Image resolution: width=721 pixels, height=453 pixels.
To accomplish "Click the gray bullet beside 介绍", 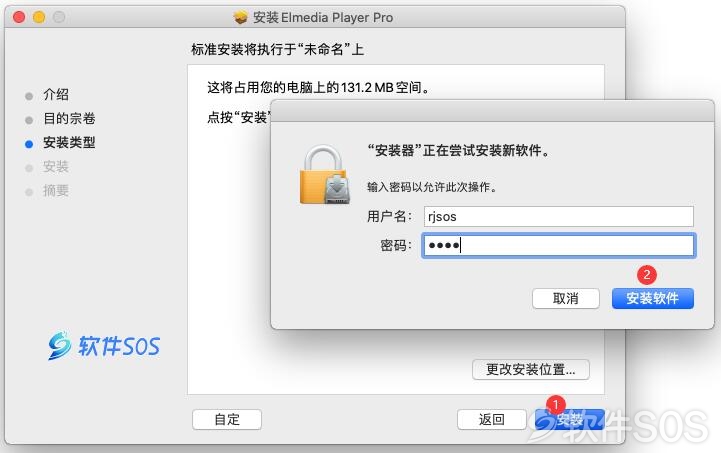I will coord(29,96).
